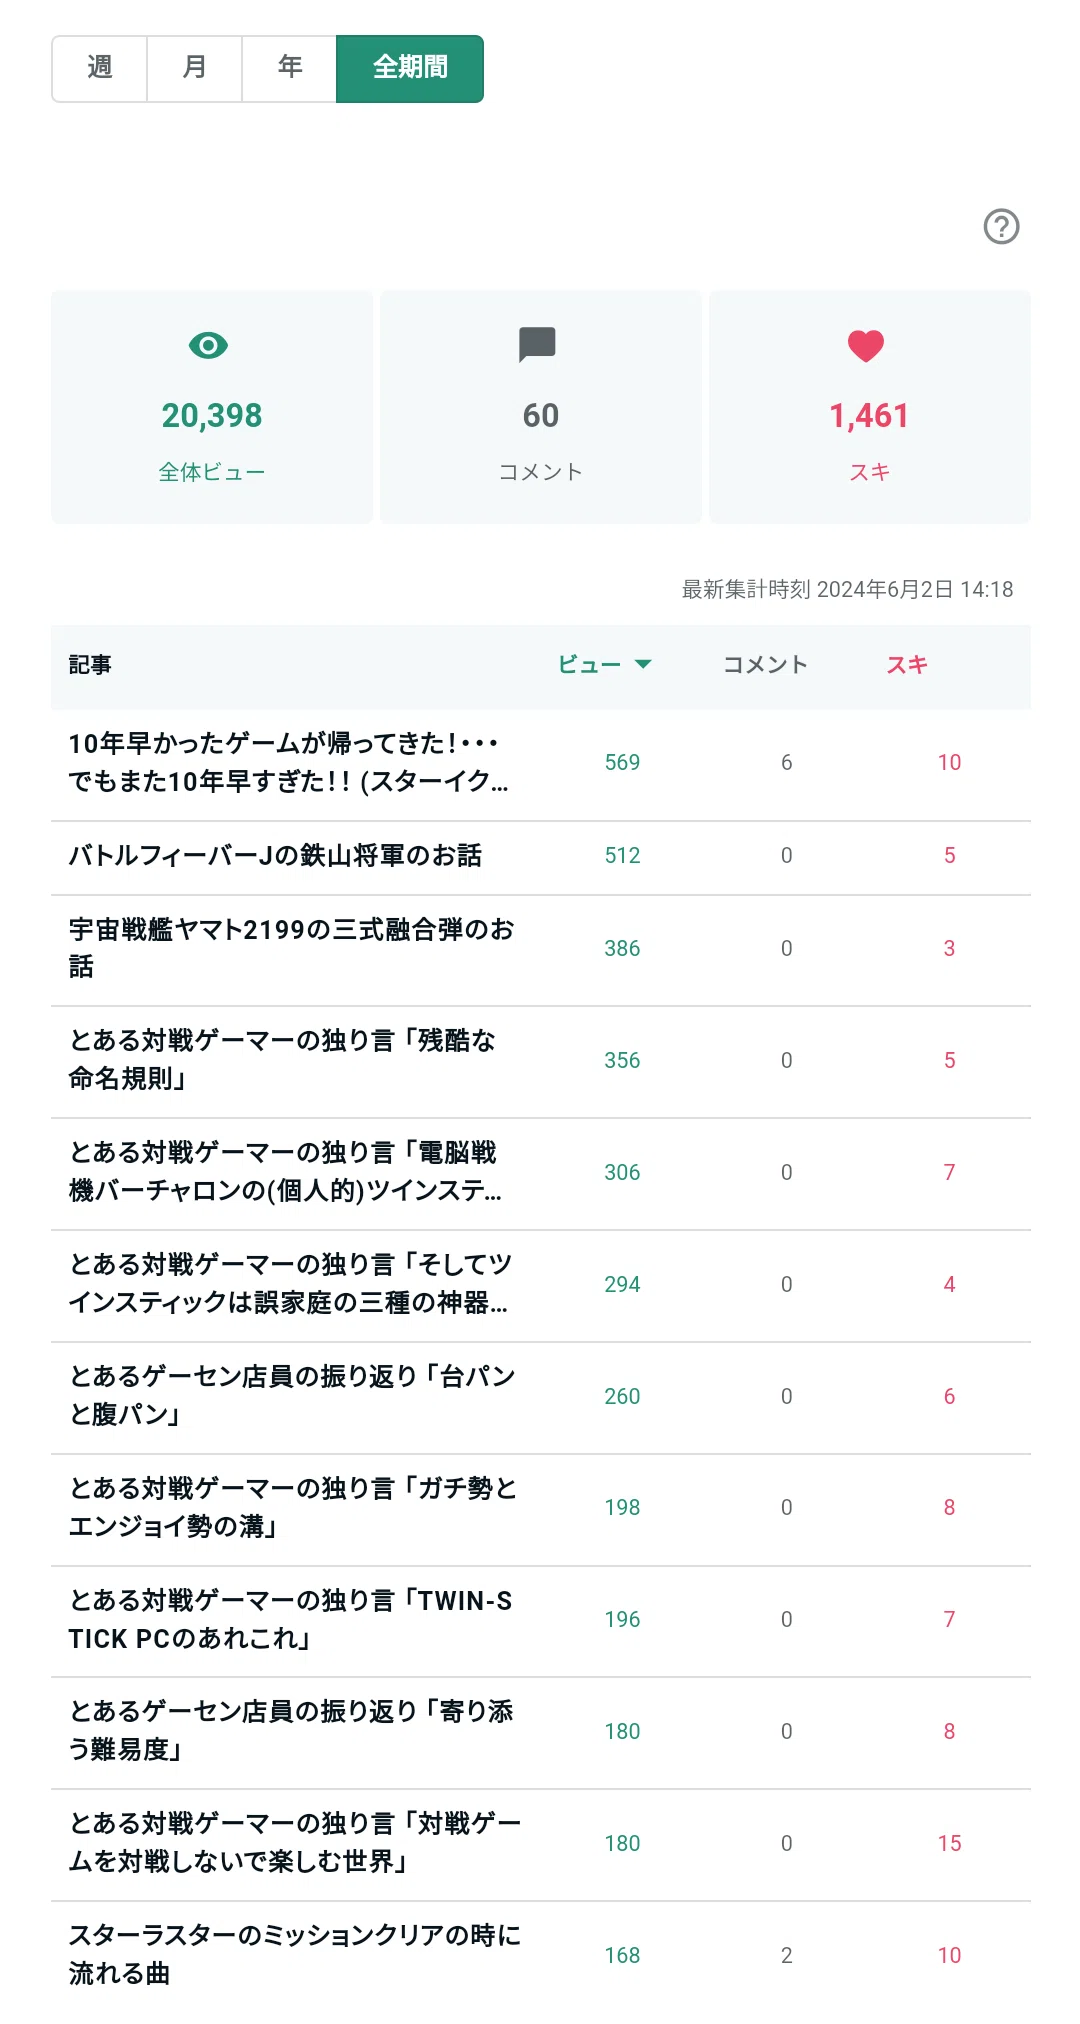Click the eye icon above total views

[208, 346]
